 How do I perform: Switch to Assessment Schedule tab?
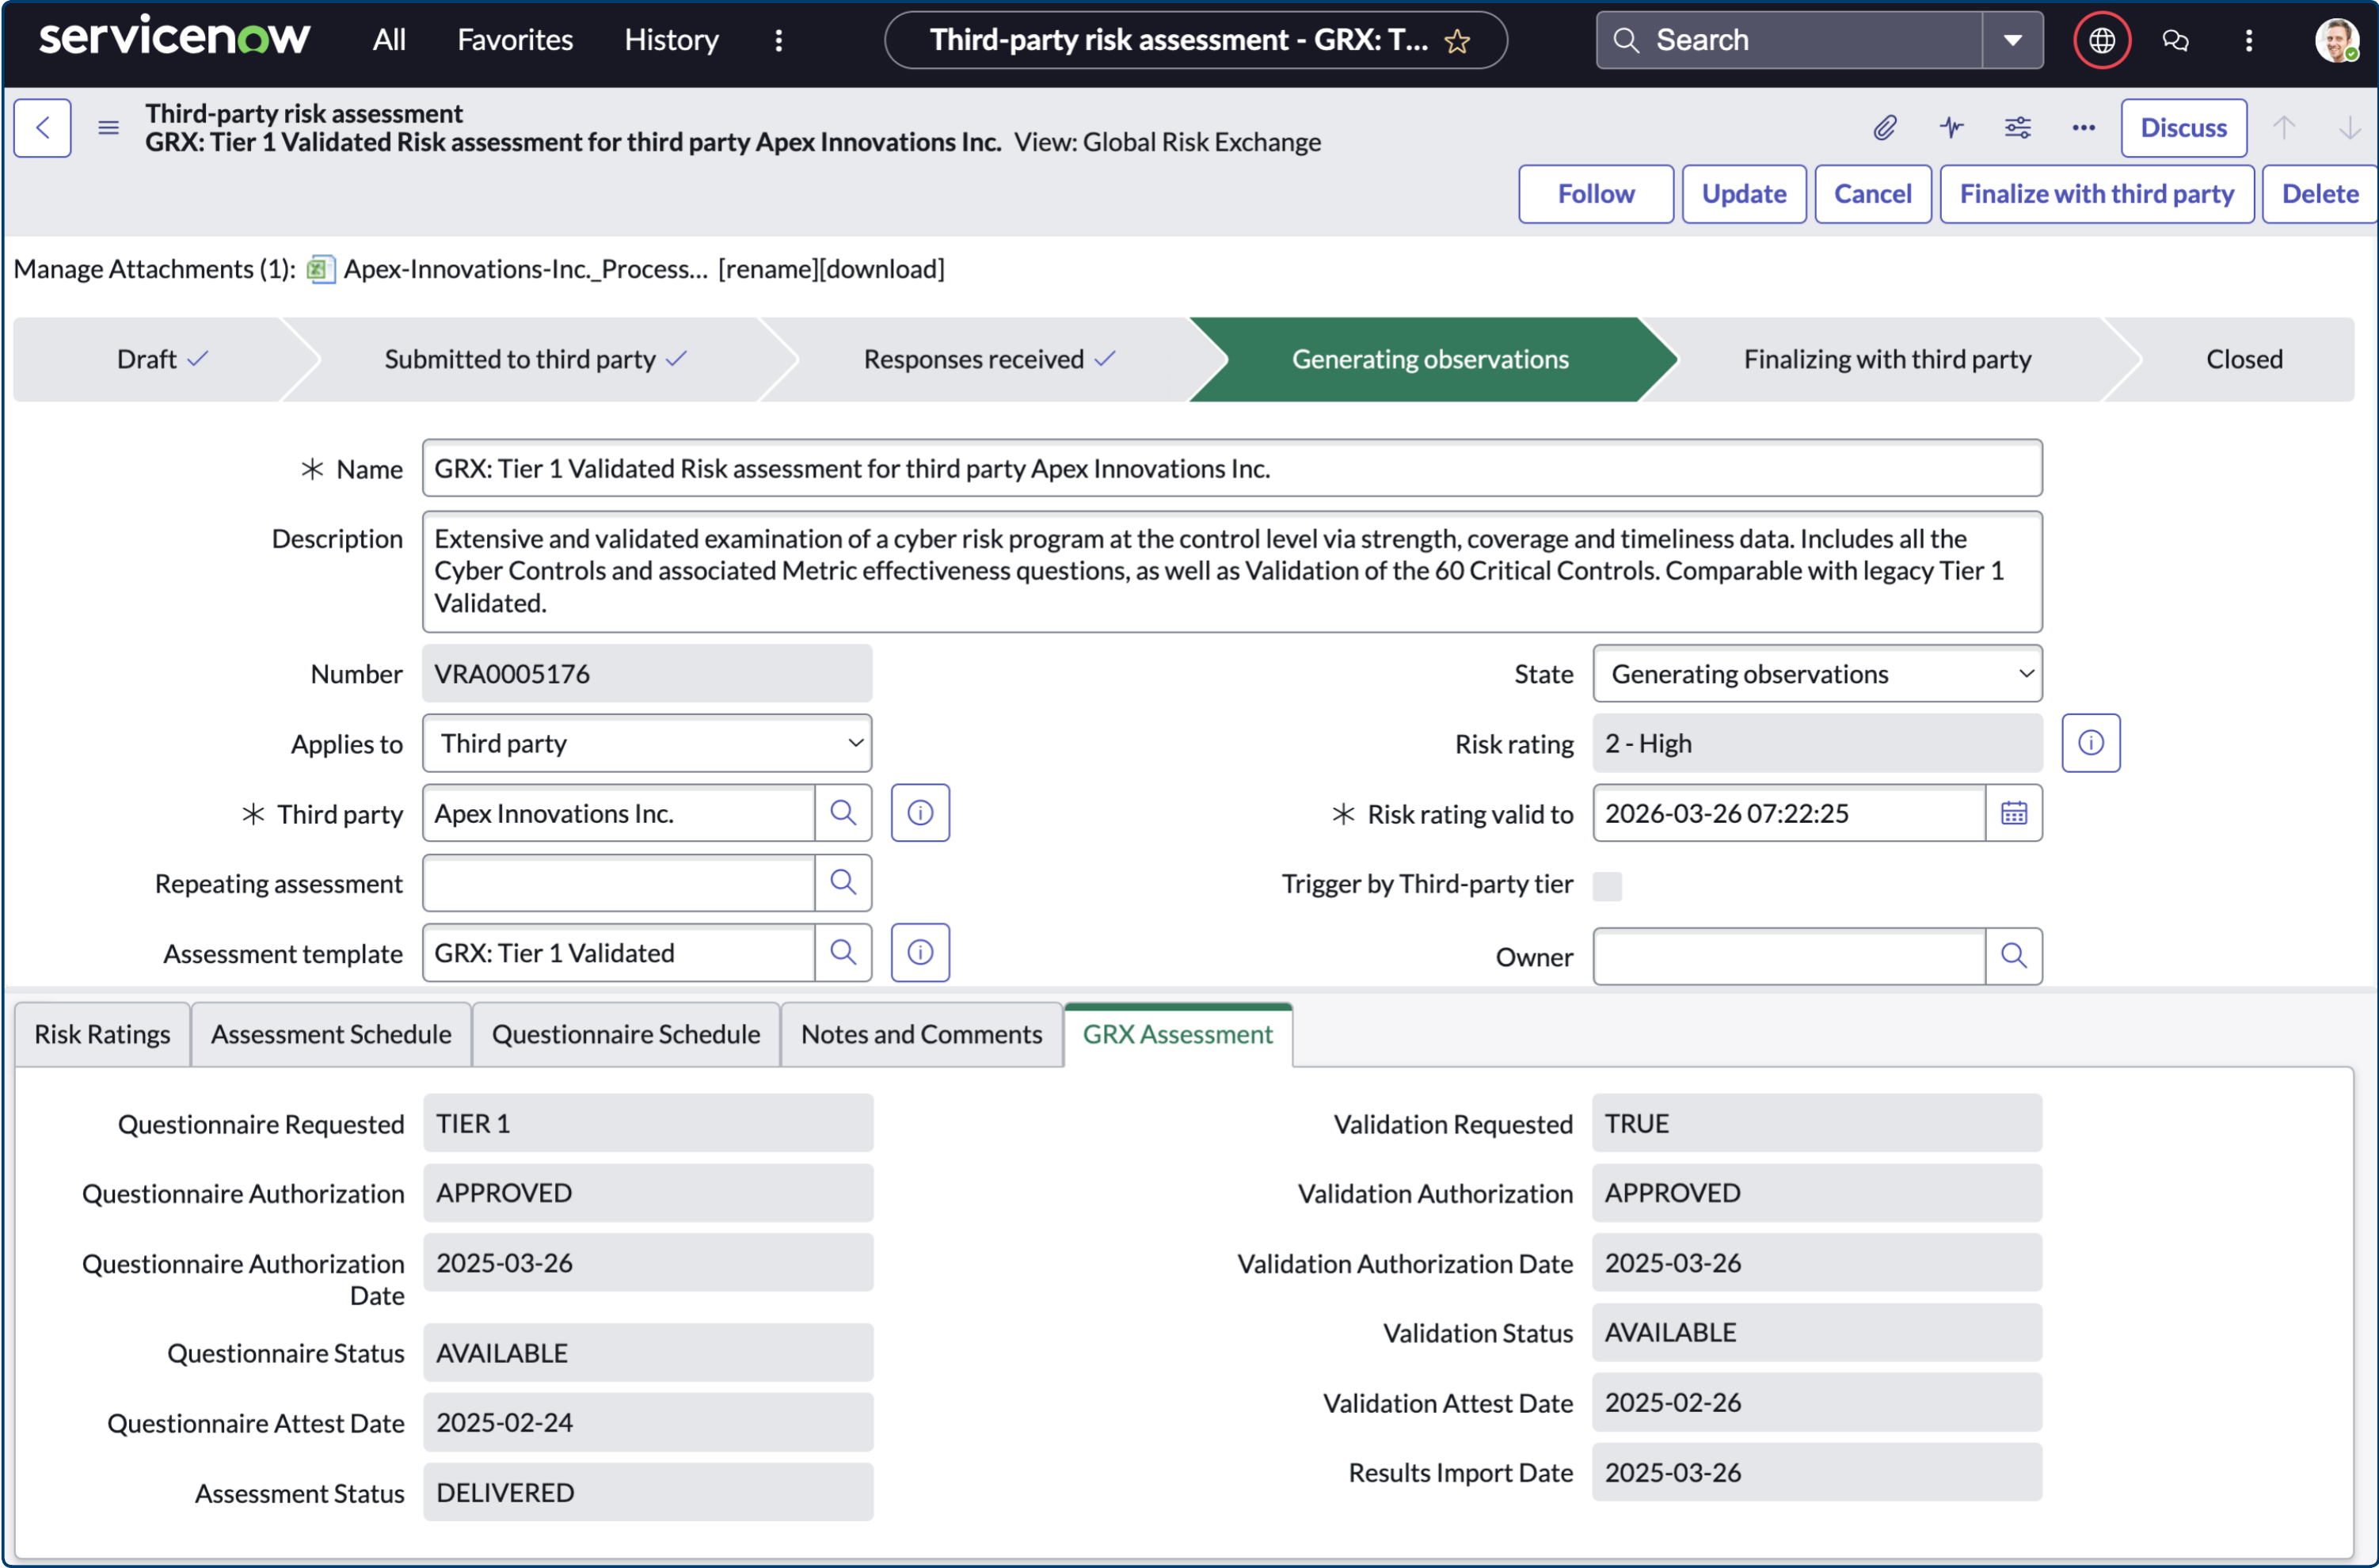coord(331,1034)
